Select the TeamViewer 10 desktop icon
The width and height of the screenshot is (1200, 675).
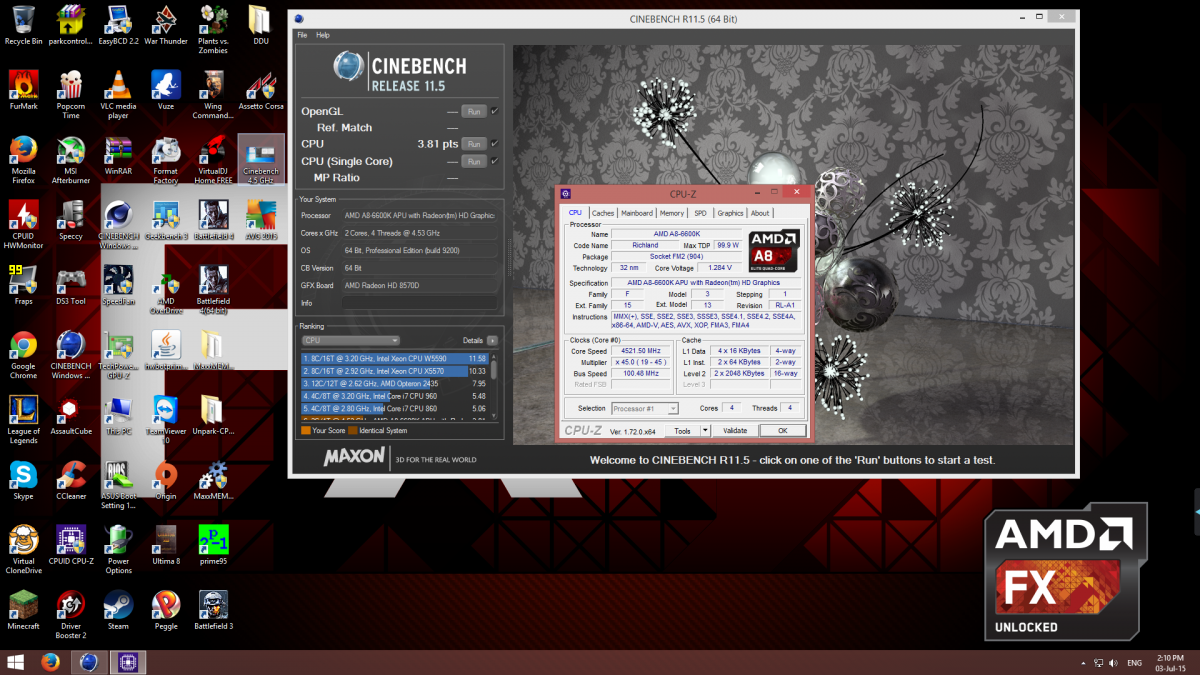[x=166, y=420]
